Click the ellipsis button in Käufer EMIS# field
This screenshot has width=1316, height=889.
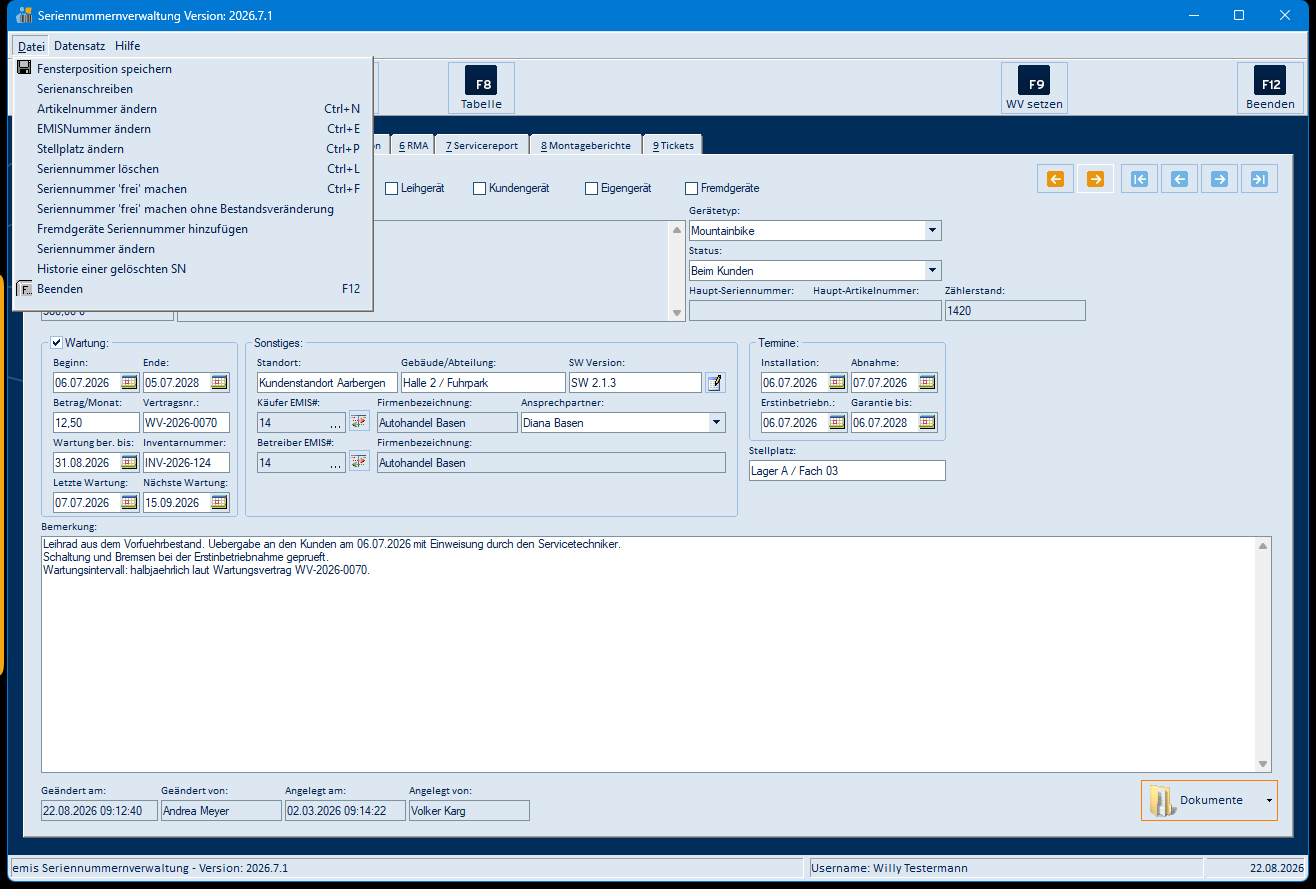click(x=335, y=423)
